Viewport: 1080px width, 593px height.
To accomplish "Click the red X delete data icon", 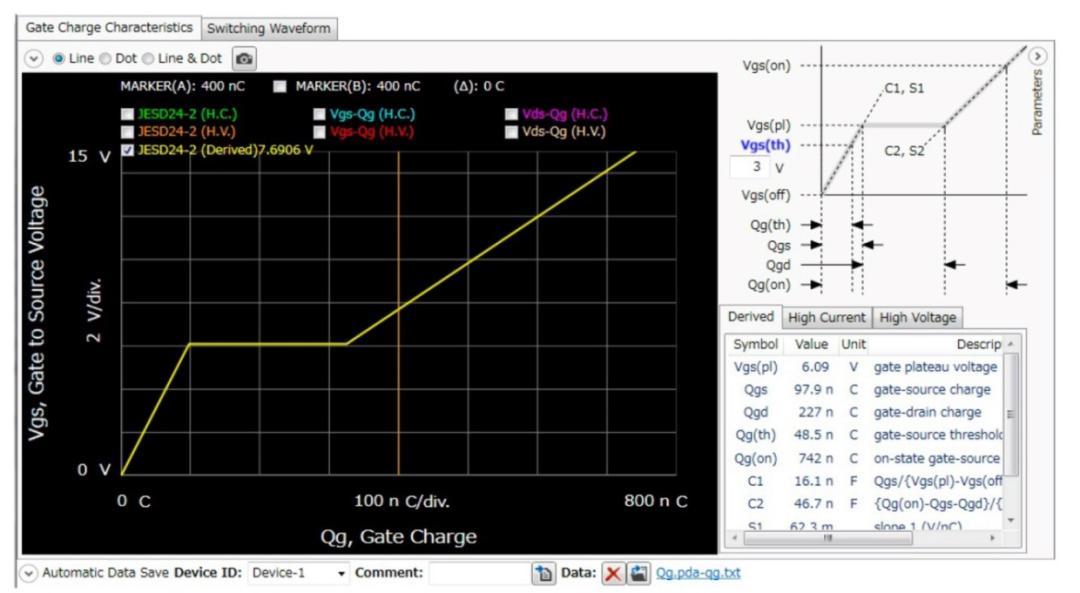I will tap(613, 574).
